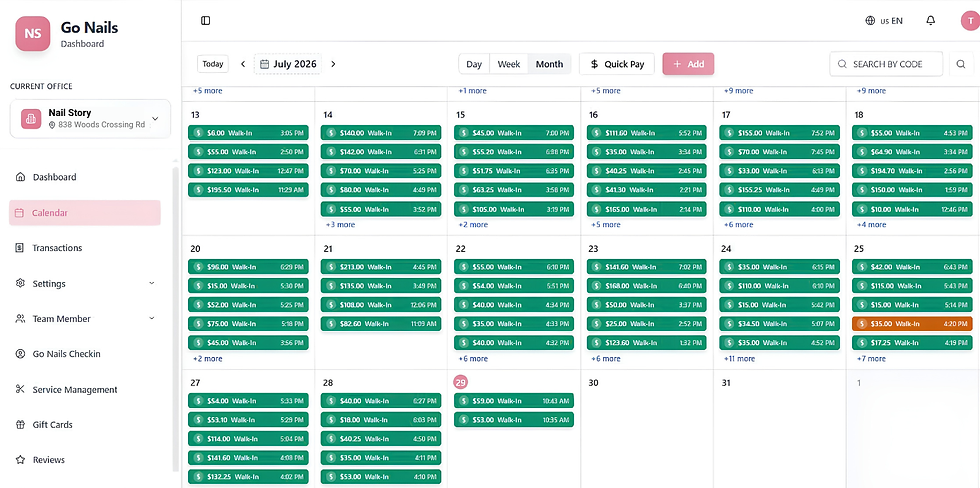Open $82.60 Walk-In at 11:09 AM
Viewport: 980px width, 488px height.
[x=381, y=324]
